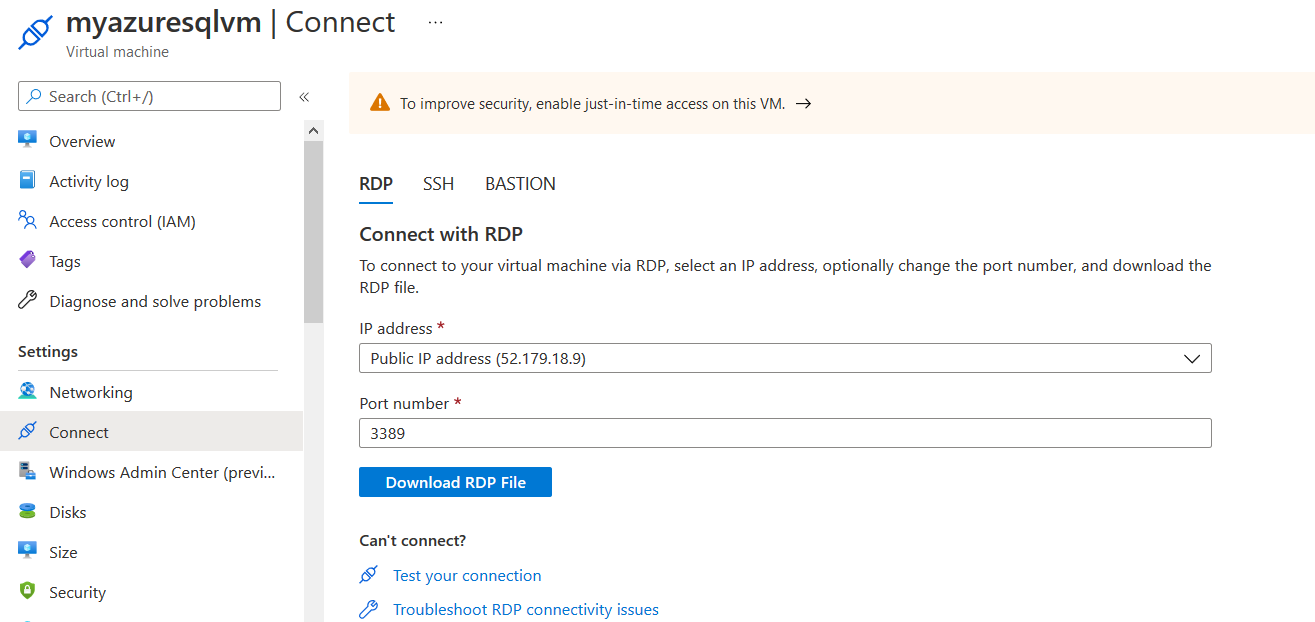Click the Download RDP File button
The width and height of the screenshot is (1315, 622).
pyautogui.click(x=455, y=482)
